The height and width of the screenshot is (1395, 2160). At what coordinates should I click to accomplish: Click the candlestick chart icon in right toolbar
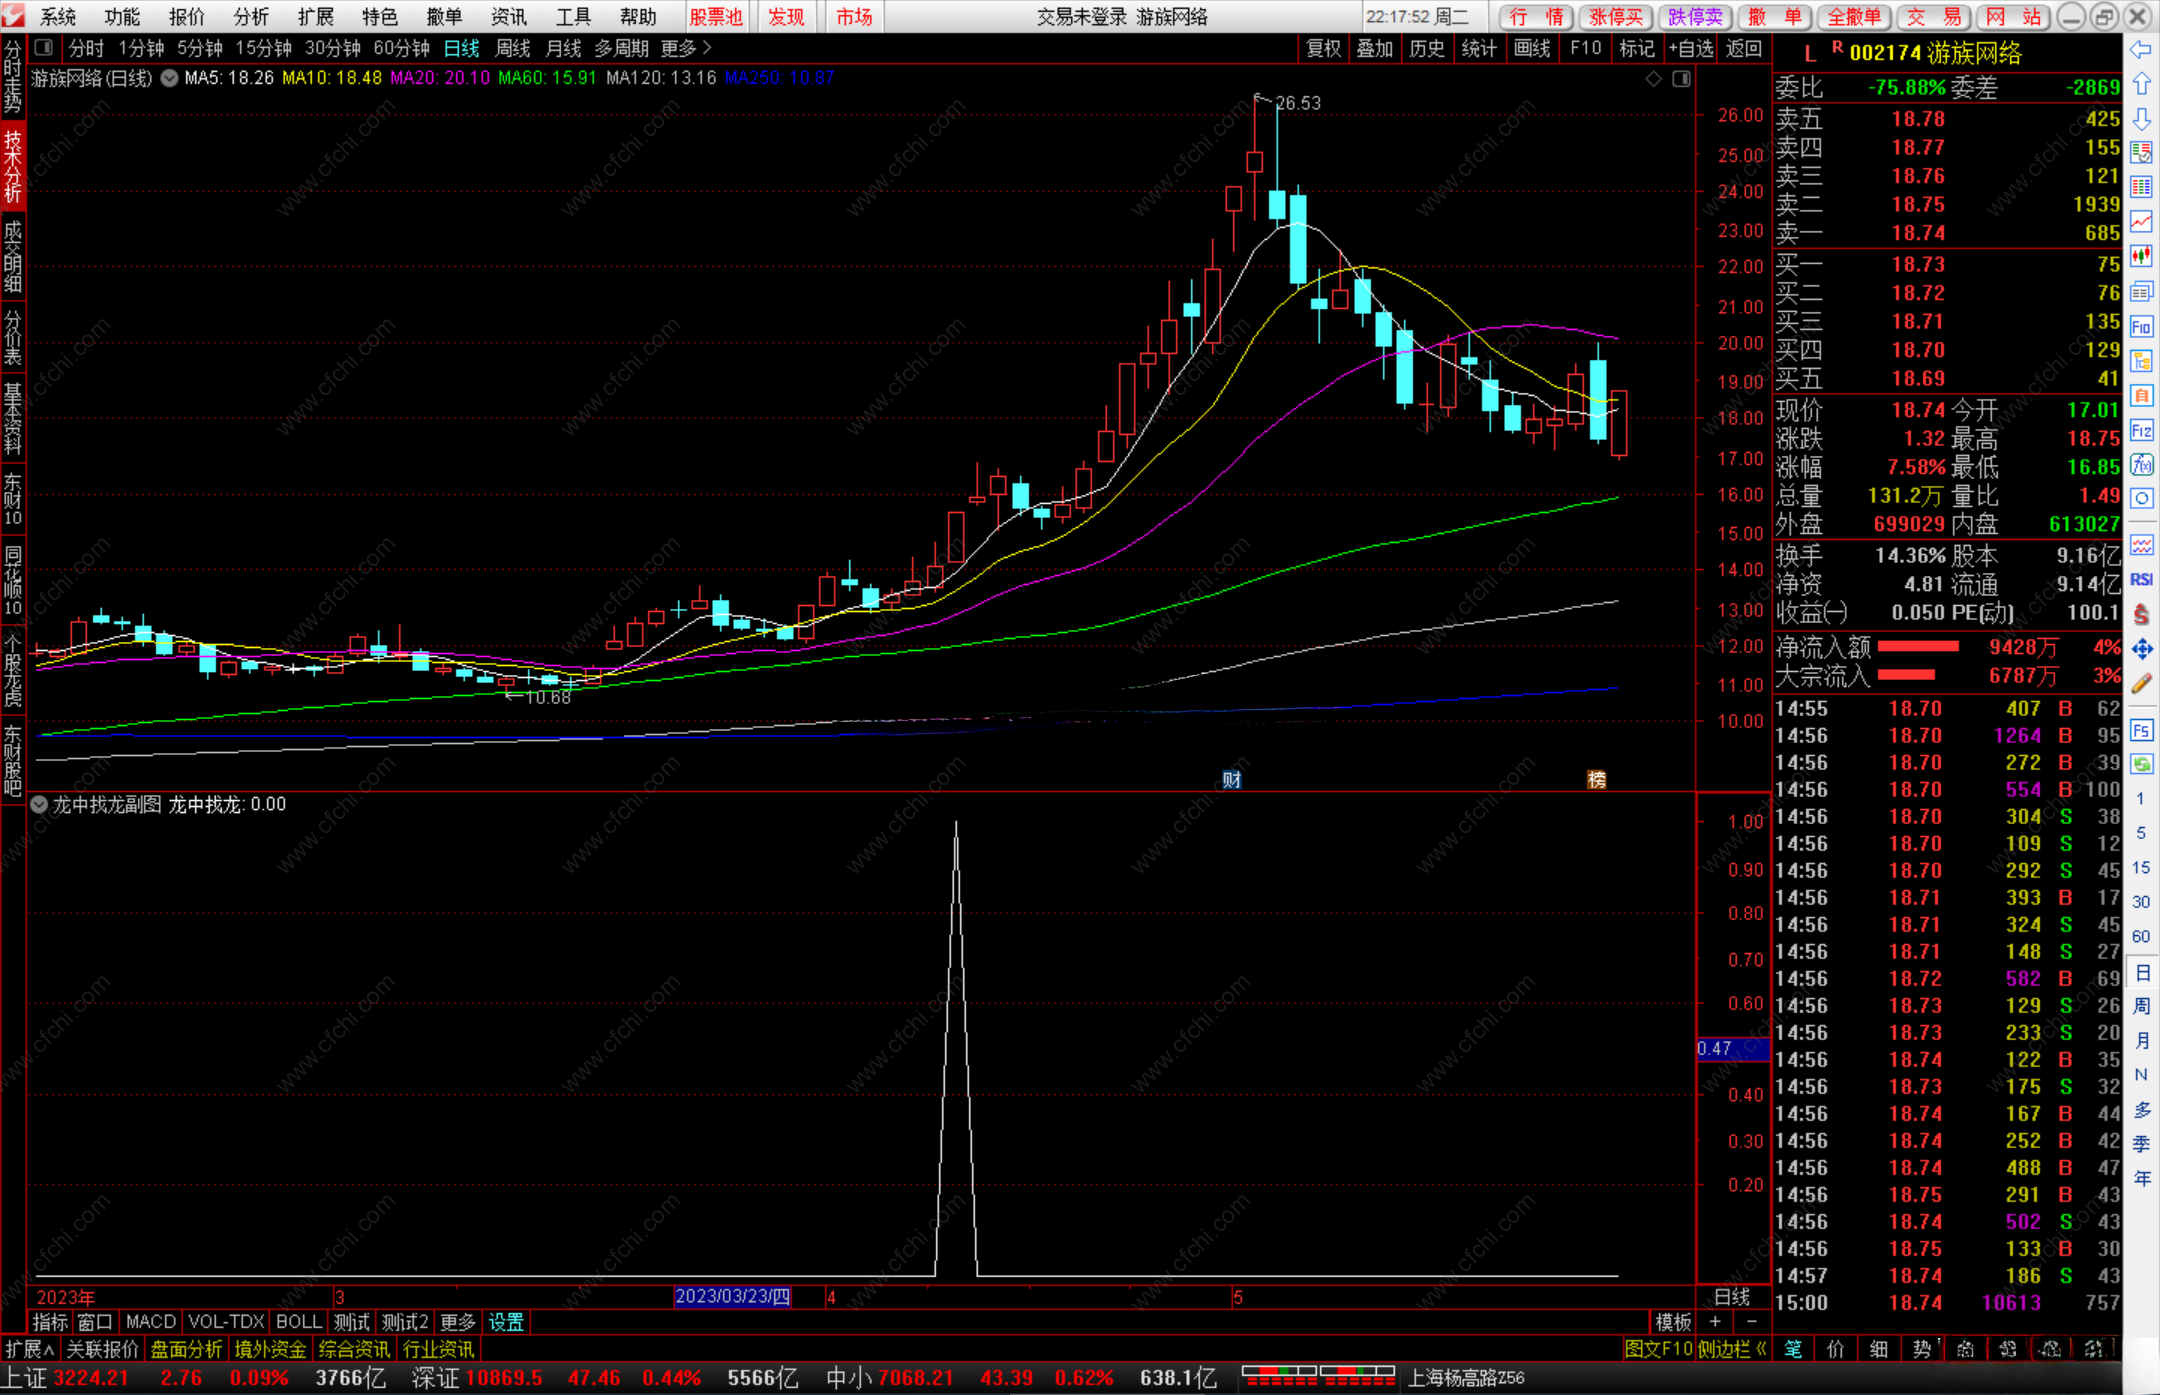(x=2141, y=256)
